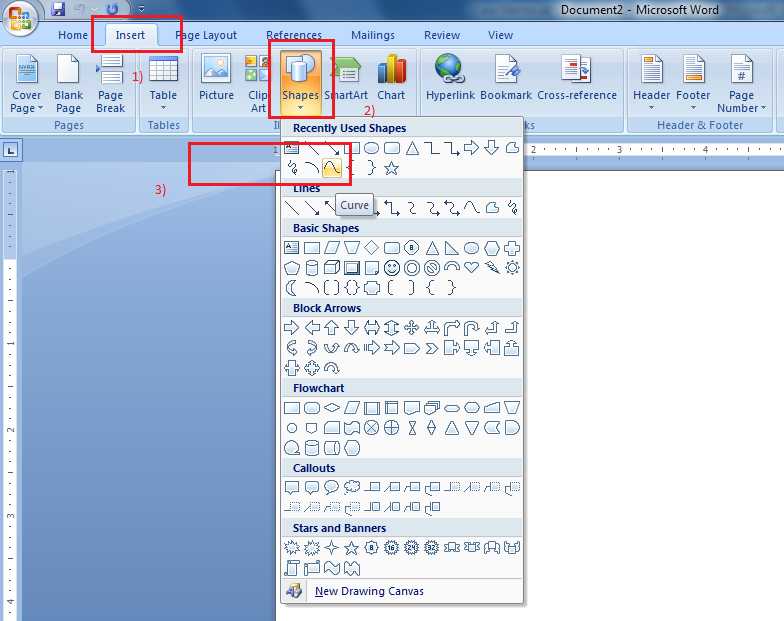The width and height of the screenshot is (784, 621).
Task: Choose the Up Arrow block arrow
Action: click(x=332, y=328)
